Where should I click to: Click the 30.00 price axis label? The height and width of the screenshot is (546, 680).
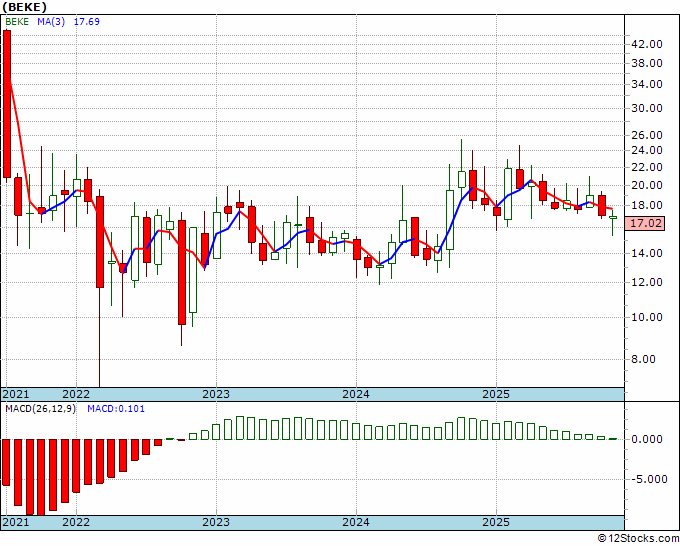(x=647, y=108)
